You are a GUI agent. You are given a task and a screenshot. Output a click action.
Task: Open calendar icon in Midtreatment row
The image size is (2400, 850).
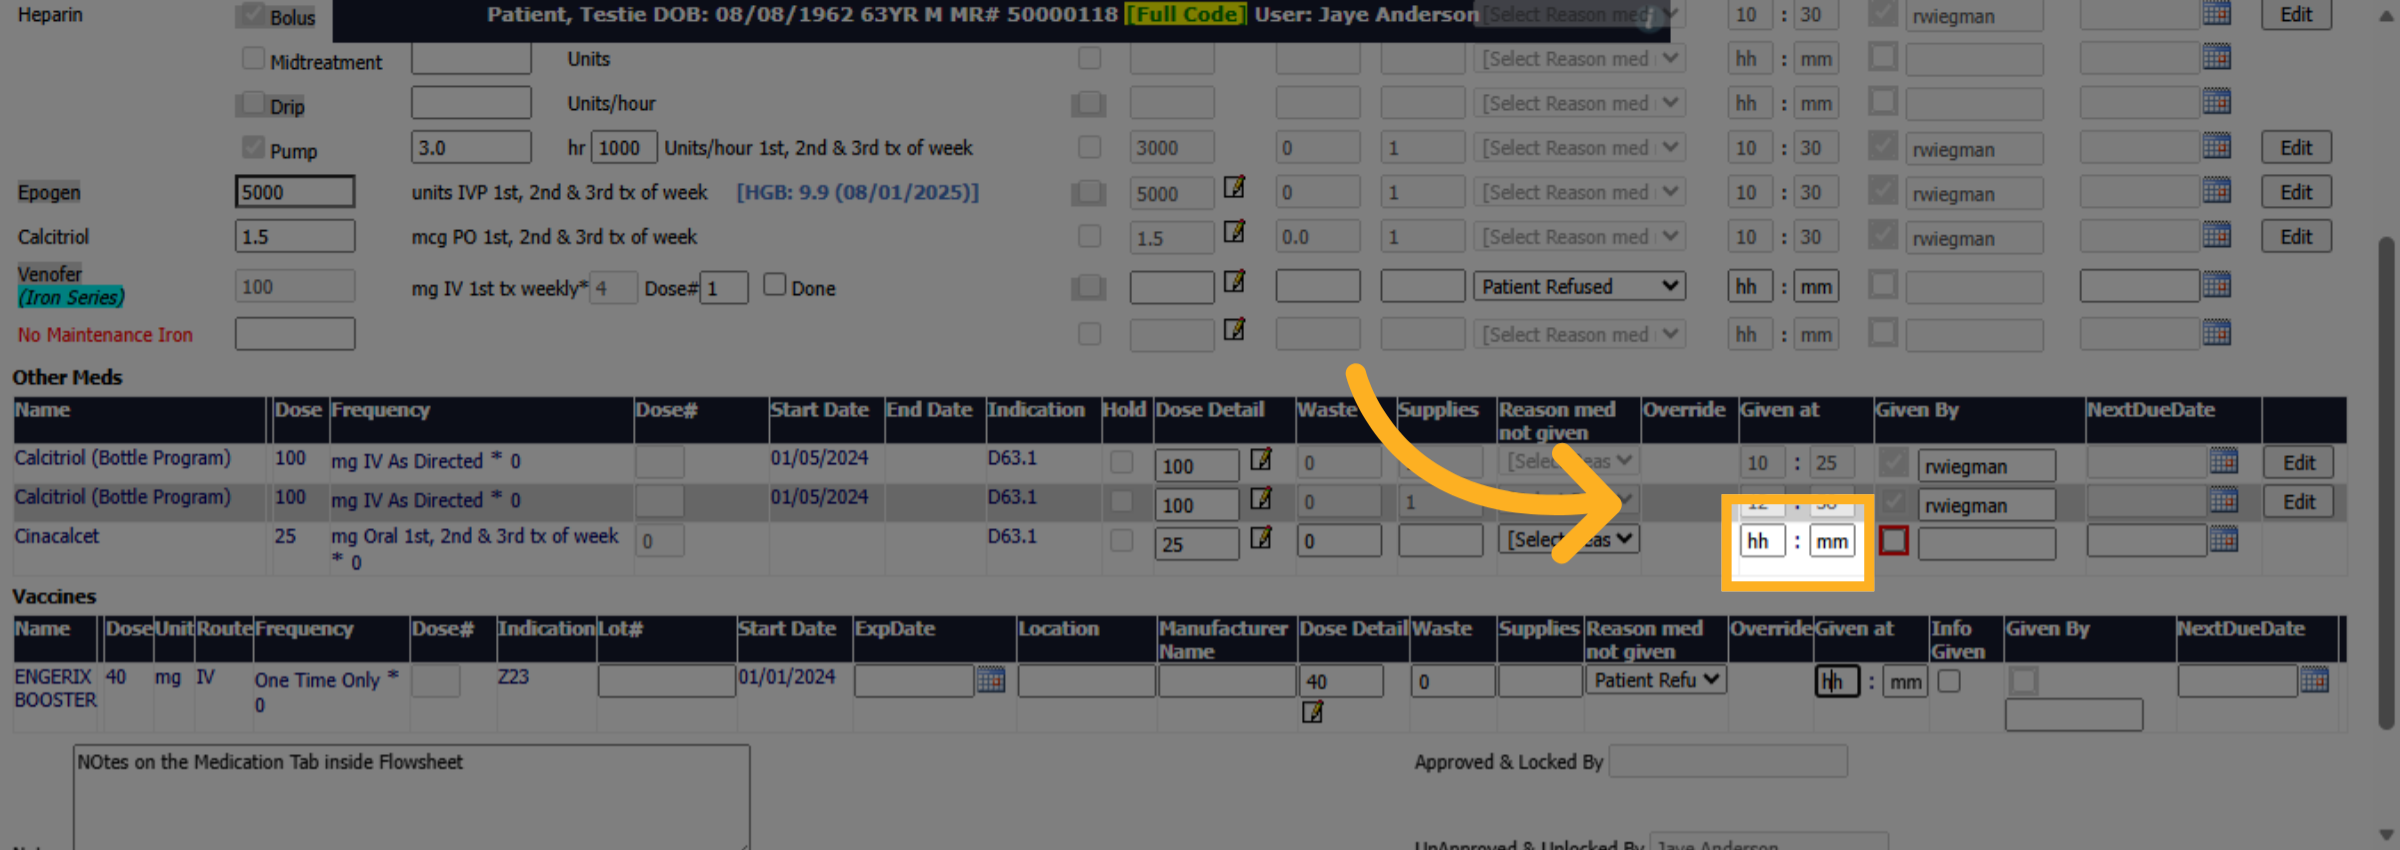click(2216, 57)
